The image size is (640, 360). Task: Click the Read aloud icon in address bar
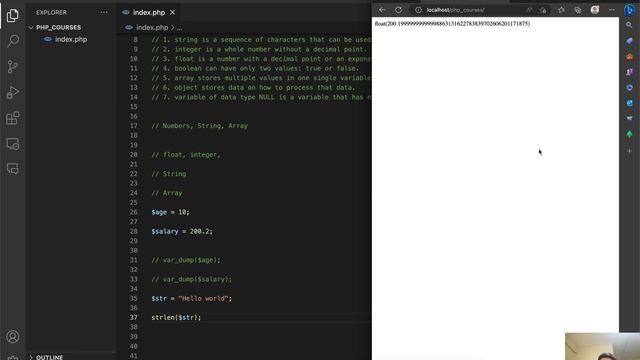(529, 10)
